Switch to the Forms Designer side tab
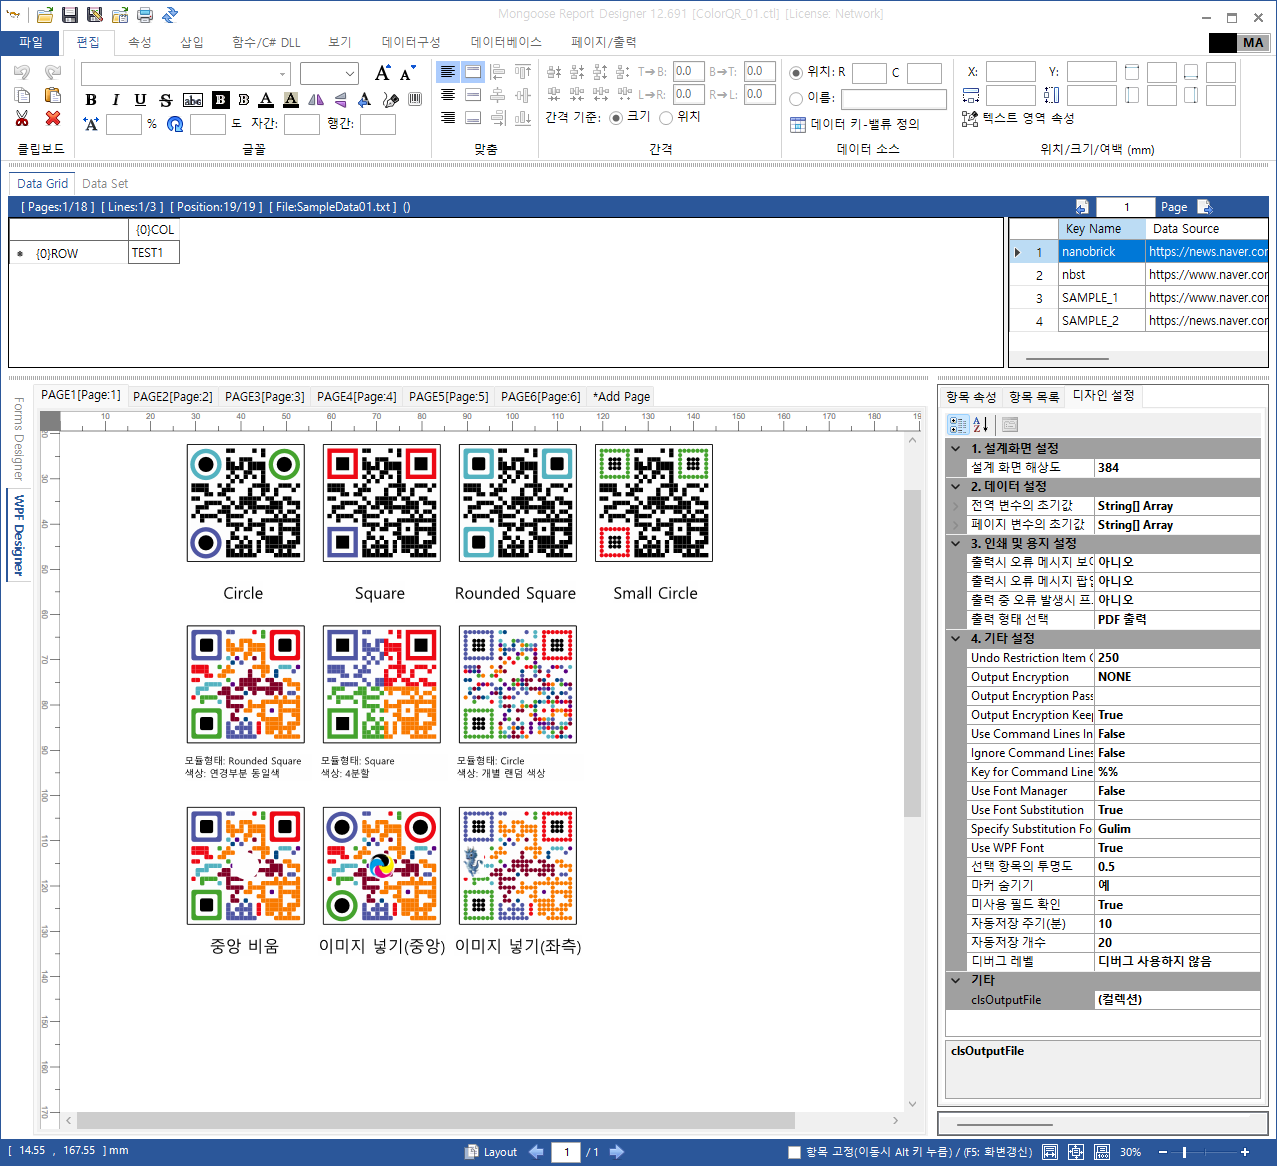 tap(18, 439)
